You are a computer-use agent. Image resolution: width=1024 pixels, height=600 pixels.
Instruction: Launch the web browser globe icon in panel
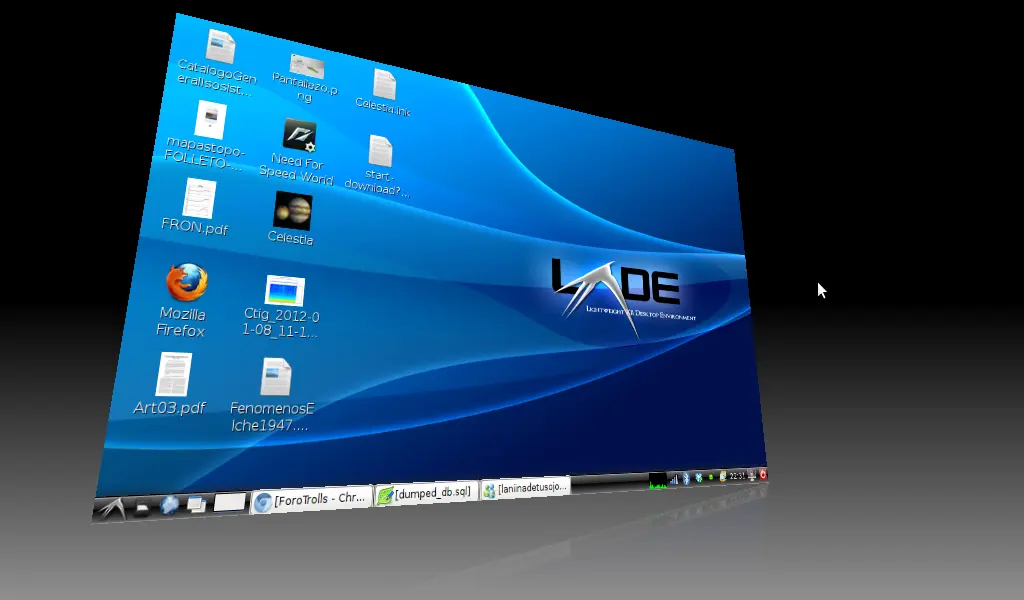tap(169, 505)
